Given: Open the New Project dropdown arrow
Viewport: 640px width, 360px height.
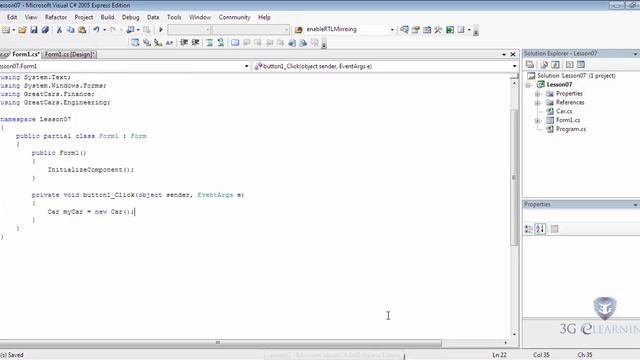Looking at the screenshot, I should (13, 30).
